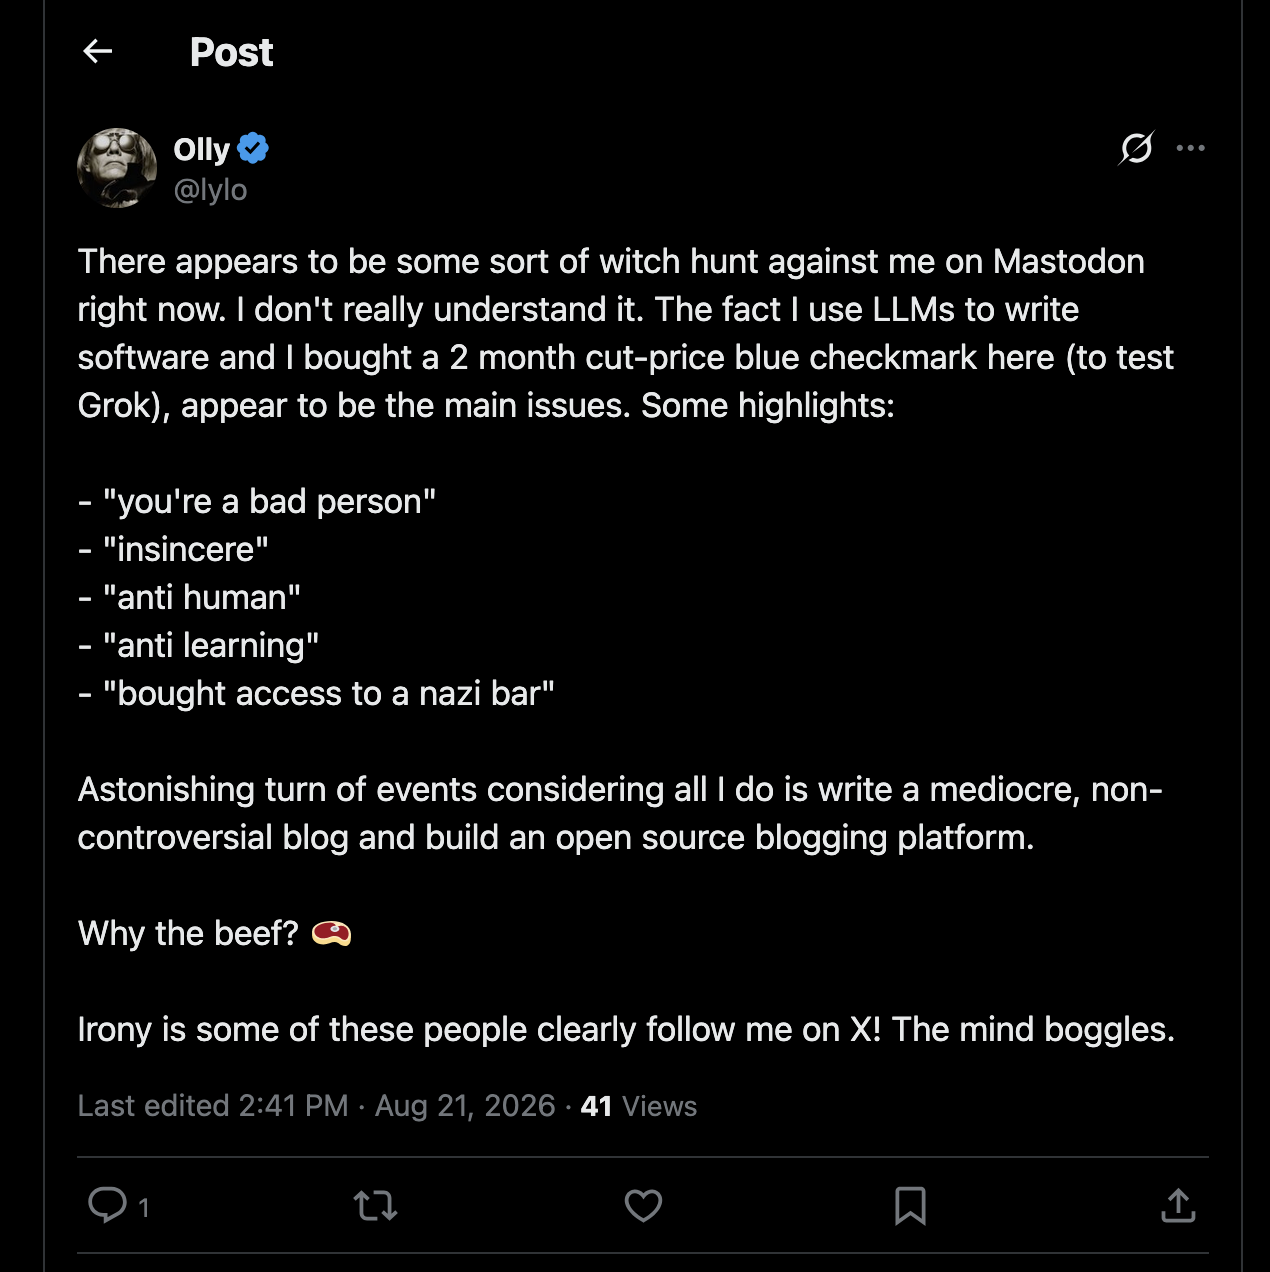Open the profile via the Olly display name

pos(201,149)
